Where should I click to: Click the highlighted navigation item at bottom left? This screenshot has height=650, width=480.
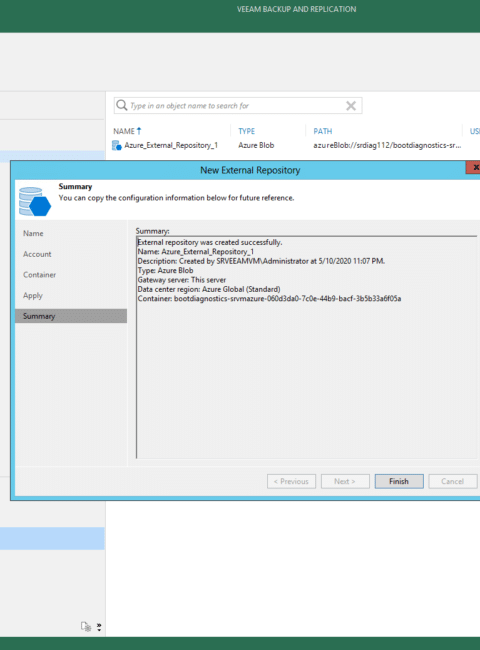(52, 538)
